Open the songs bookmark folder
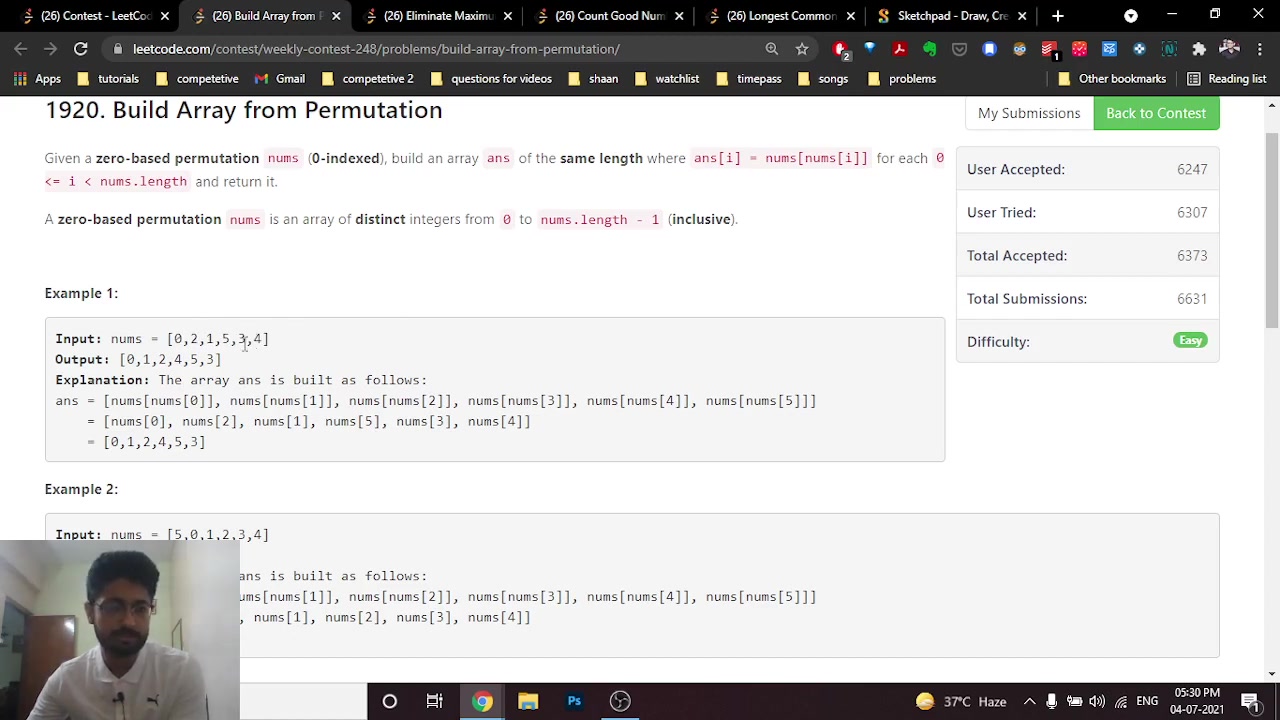 (x=822, y=78)
